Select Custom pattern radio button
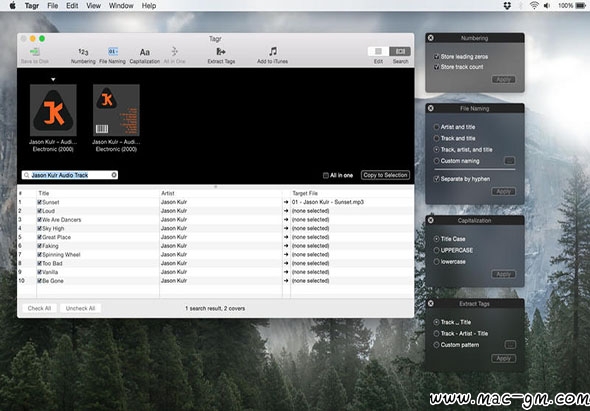 436,345
